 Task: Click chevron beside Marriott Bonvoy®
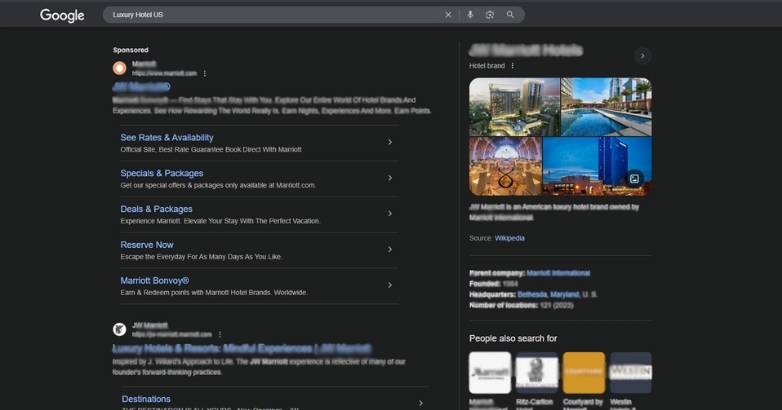tap(390, 285)
